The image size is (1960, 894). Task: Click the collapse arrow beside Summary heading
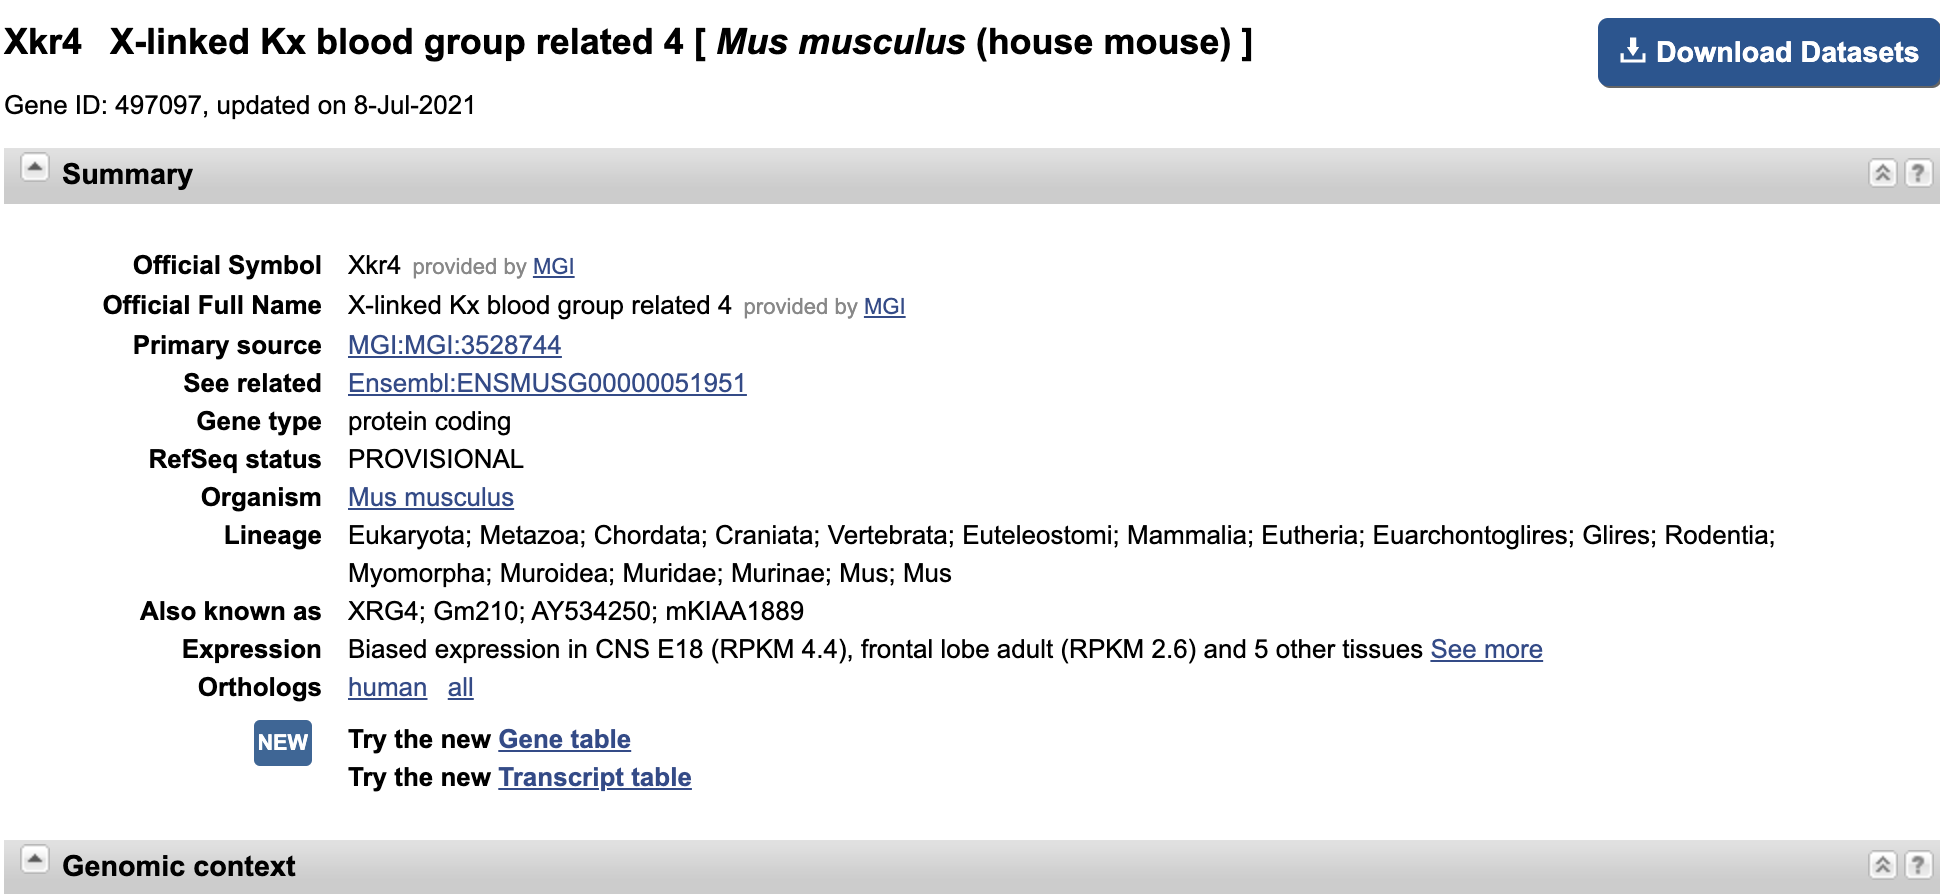(35, 168)
